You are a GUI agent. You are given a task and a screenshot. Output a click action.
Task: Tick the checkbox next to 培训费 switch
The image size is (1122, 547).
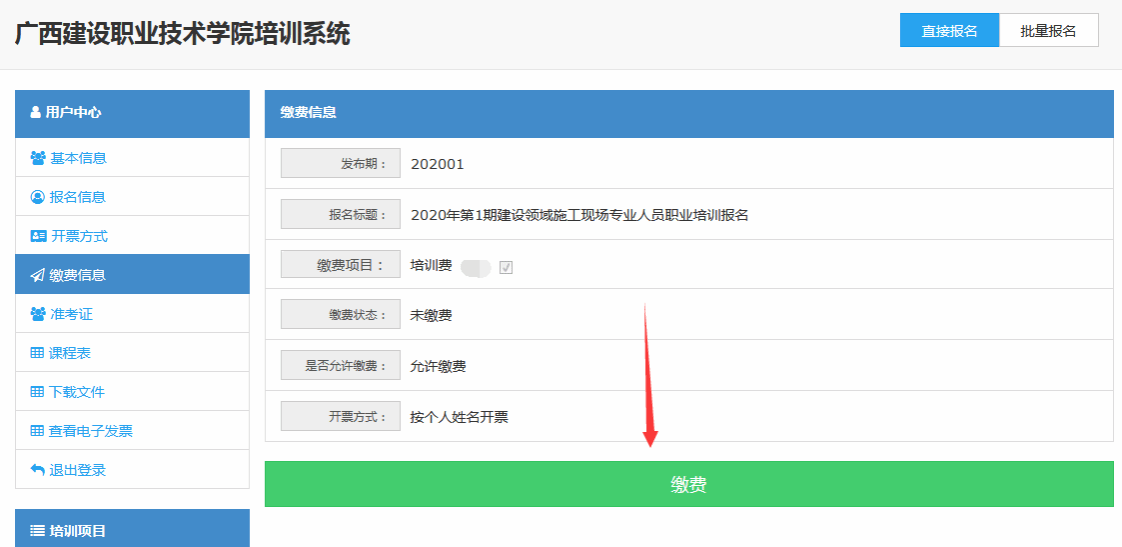506,268
